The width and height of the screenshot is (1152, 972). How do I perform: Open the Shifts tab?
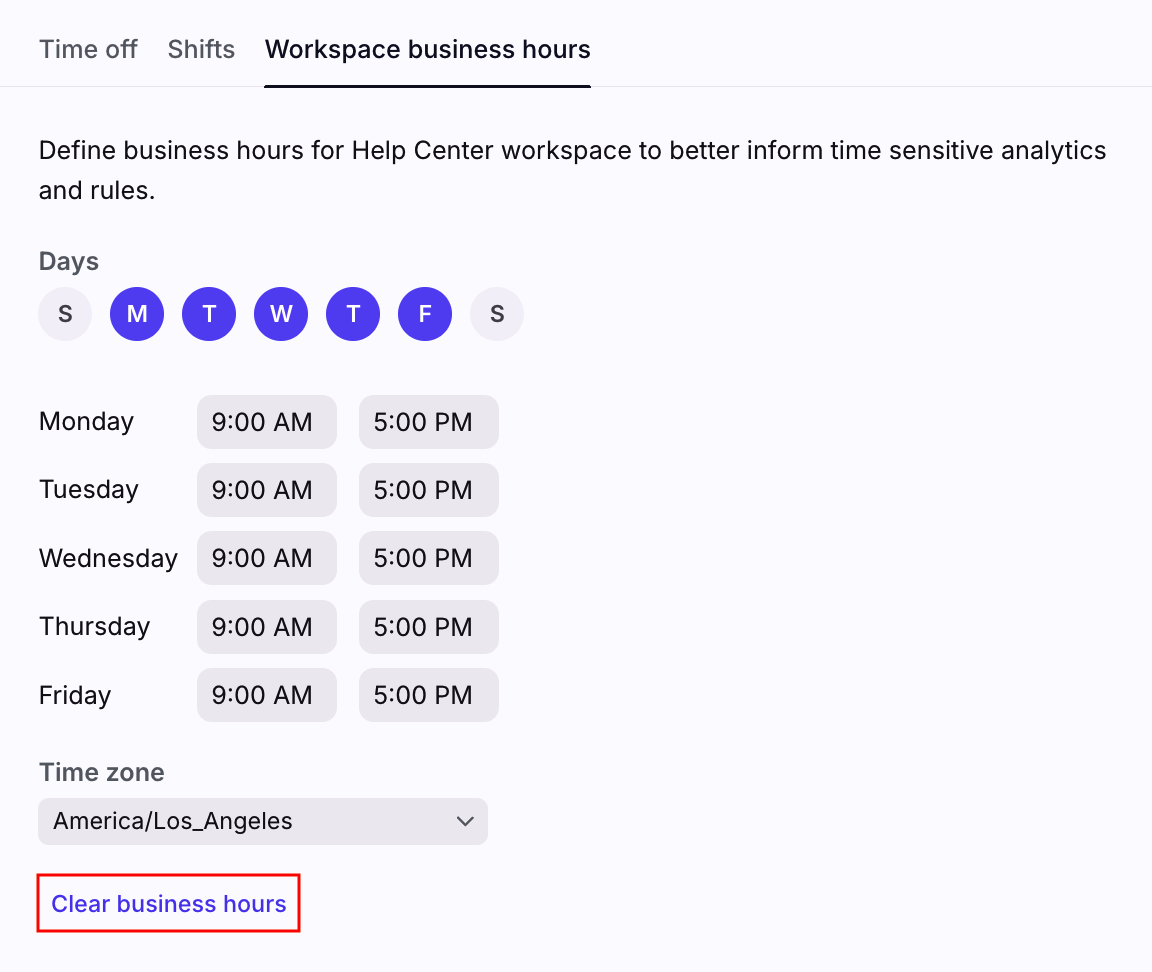coord(201,49)
